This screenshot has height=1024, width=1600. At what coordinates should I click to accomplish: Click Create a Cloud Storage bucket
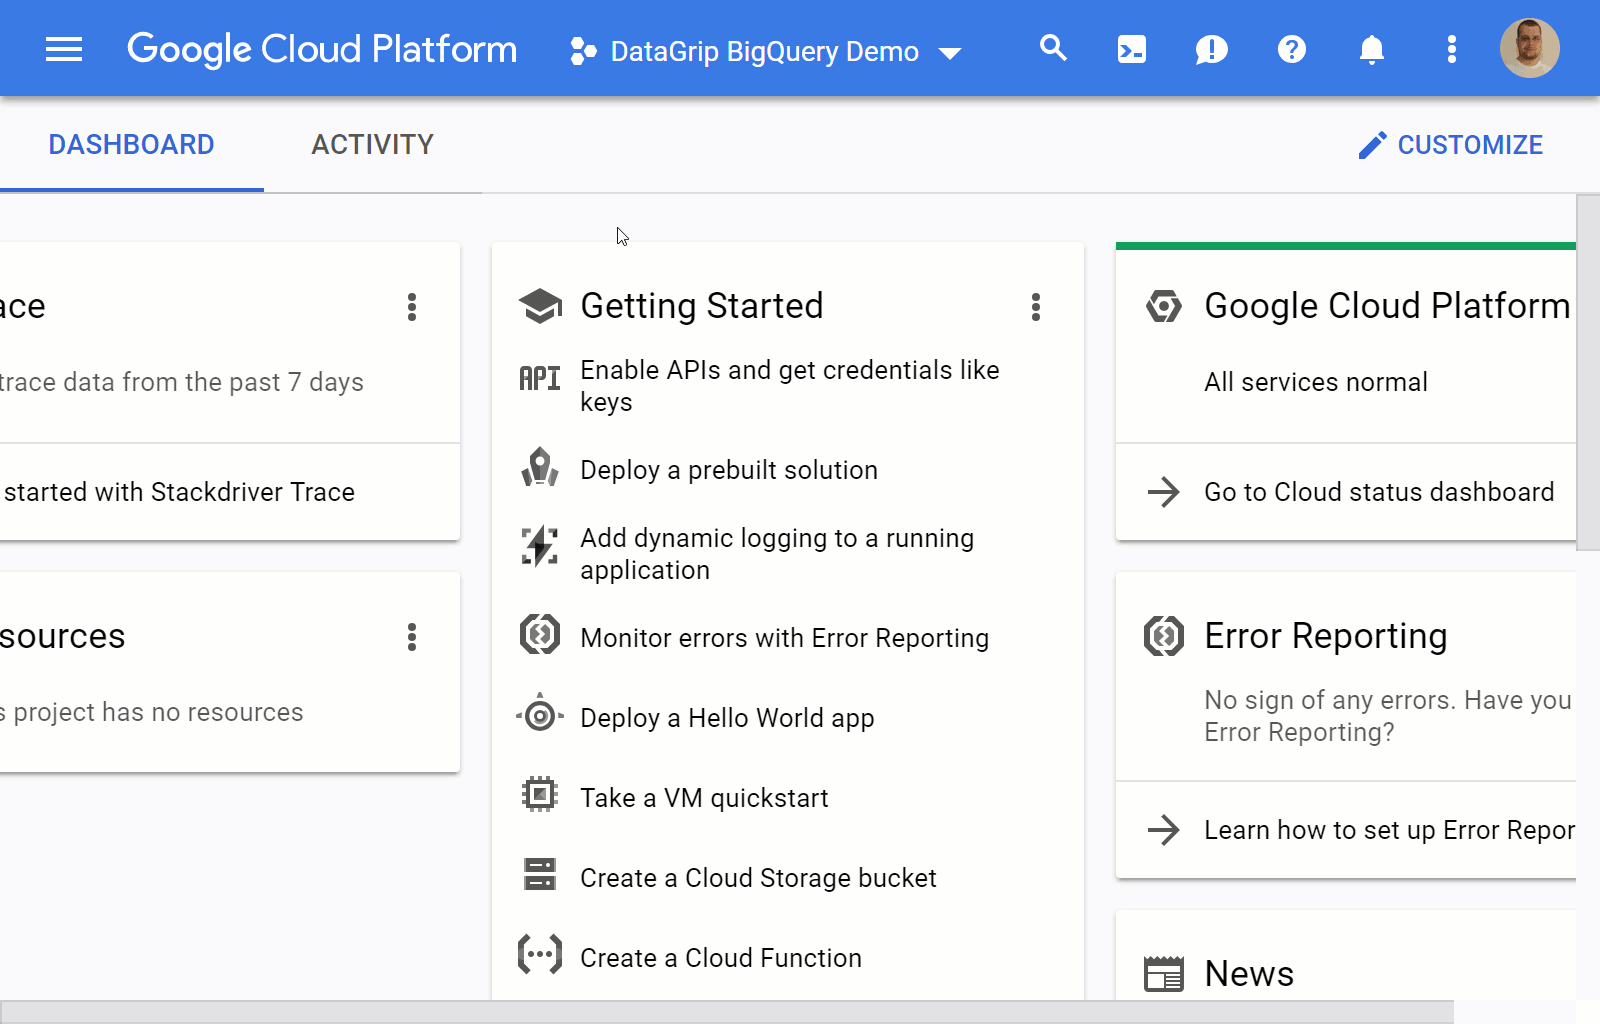(758, 878)
